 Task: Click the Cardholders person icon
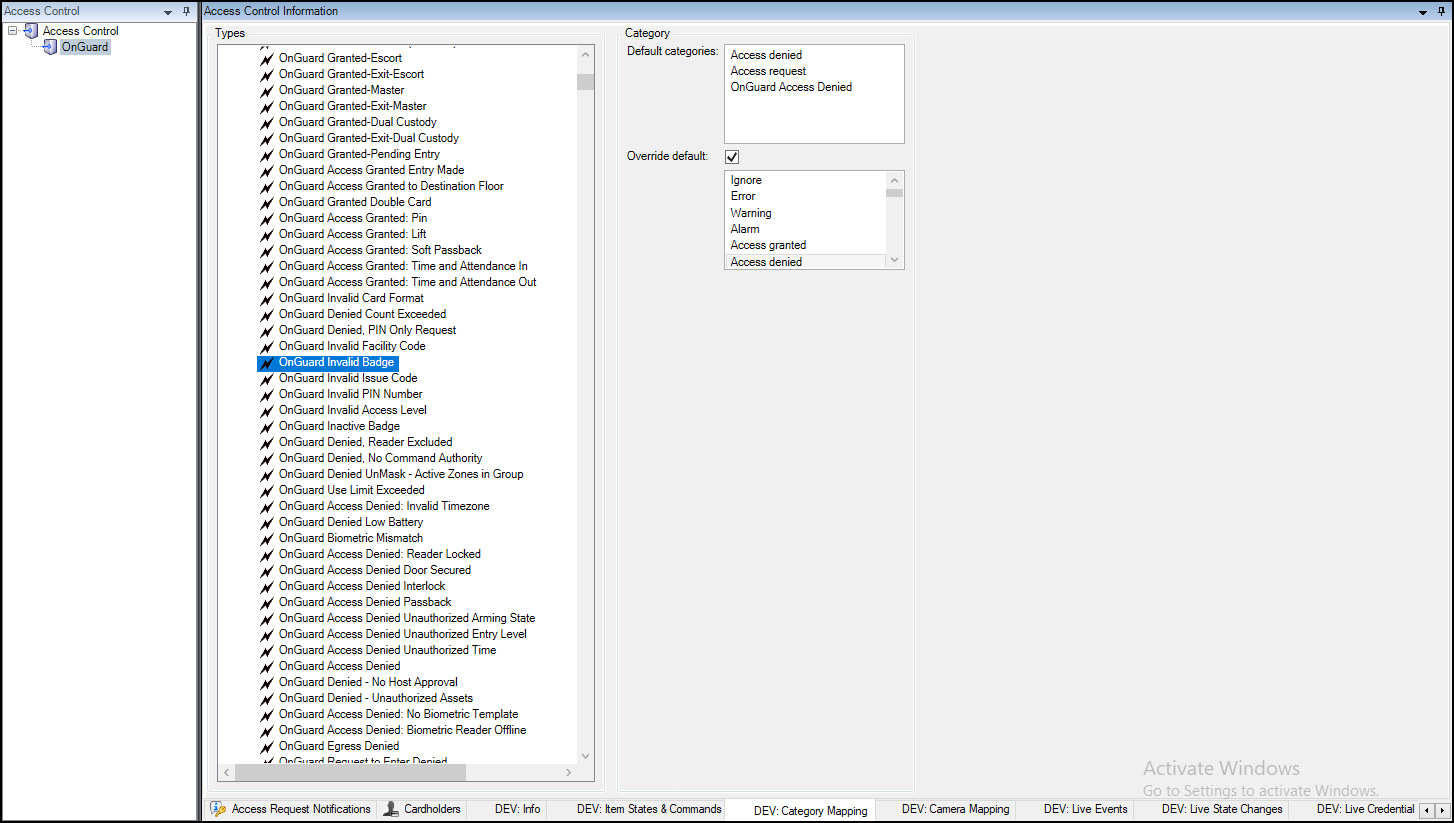[389, 809]
